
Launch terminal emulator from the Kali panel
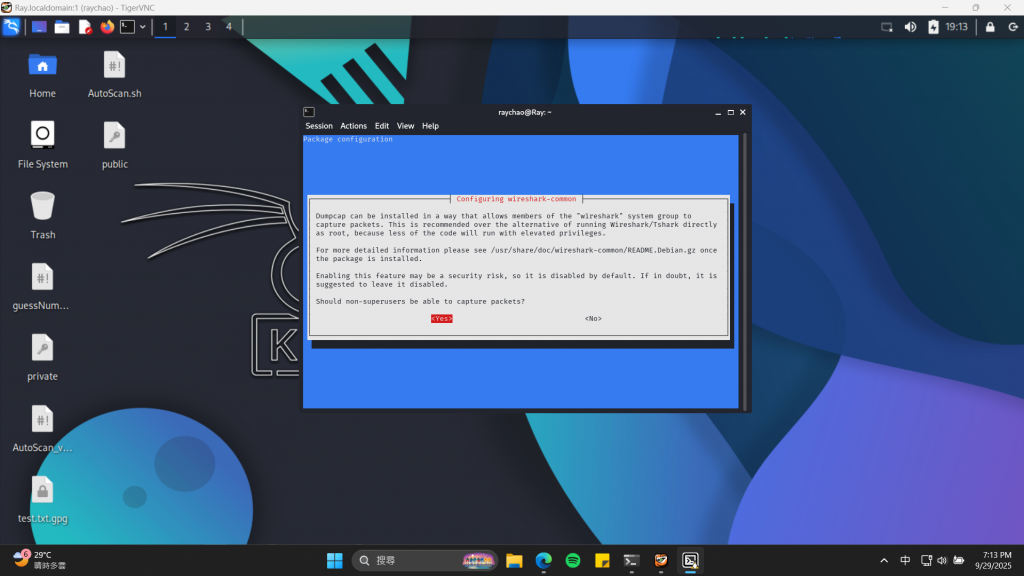coord(127,27)
